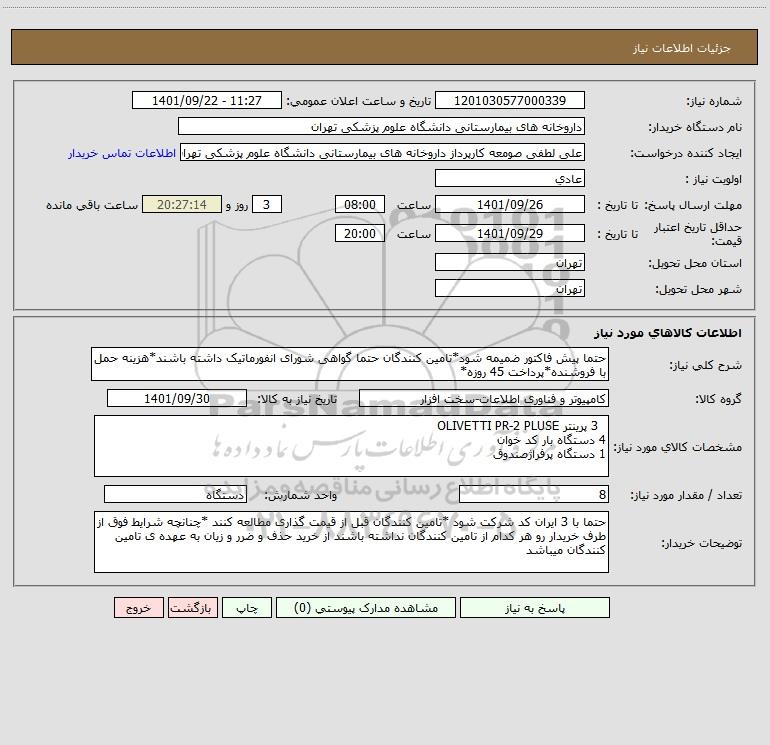Click the واحد شمارش field دستگاه

pyautogui.click(x=175, y=495)
